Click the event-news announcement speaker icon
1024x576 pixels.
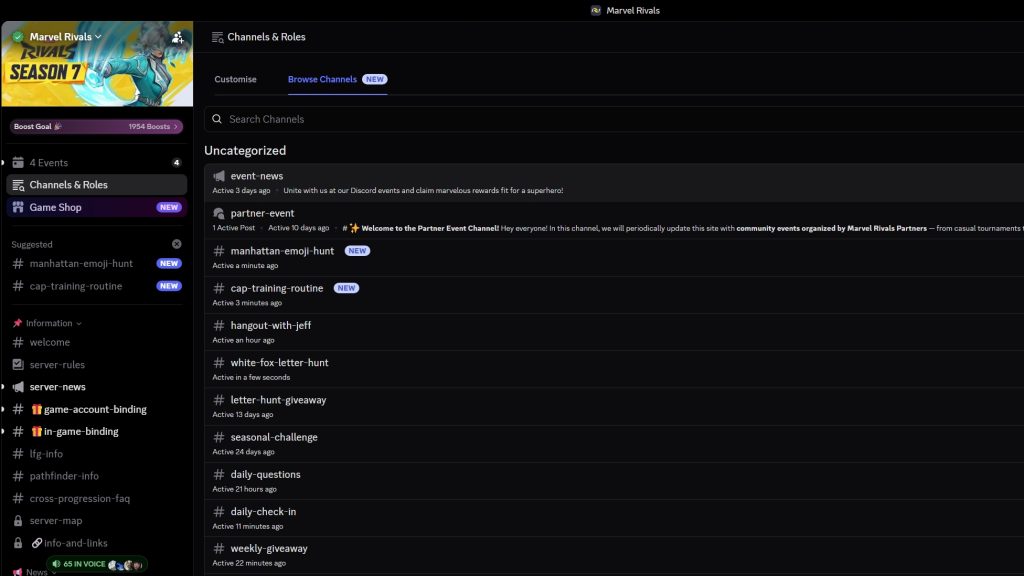coord(218,175)
